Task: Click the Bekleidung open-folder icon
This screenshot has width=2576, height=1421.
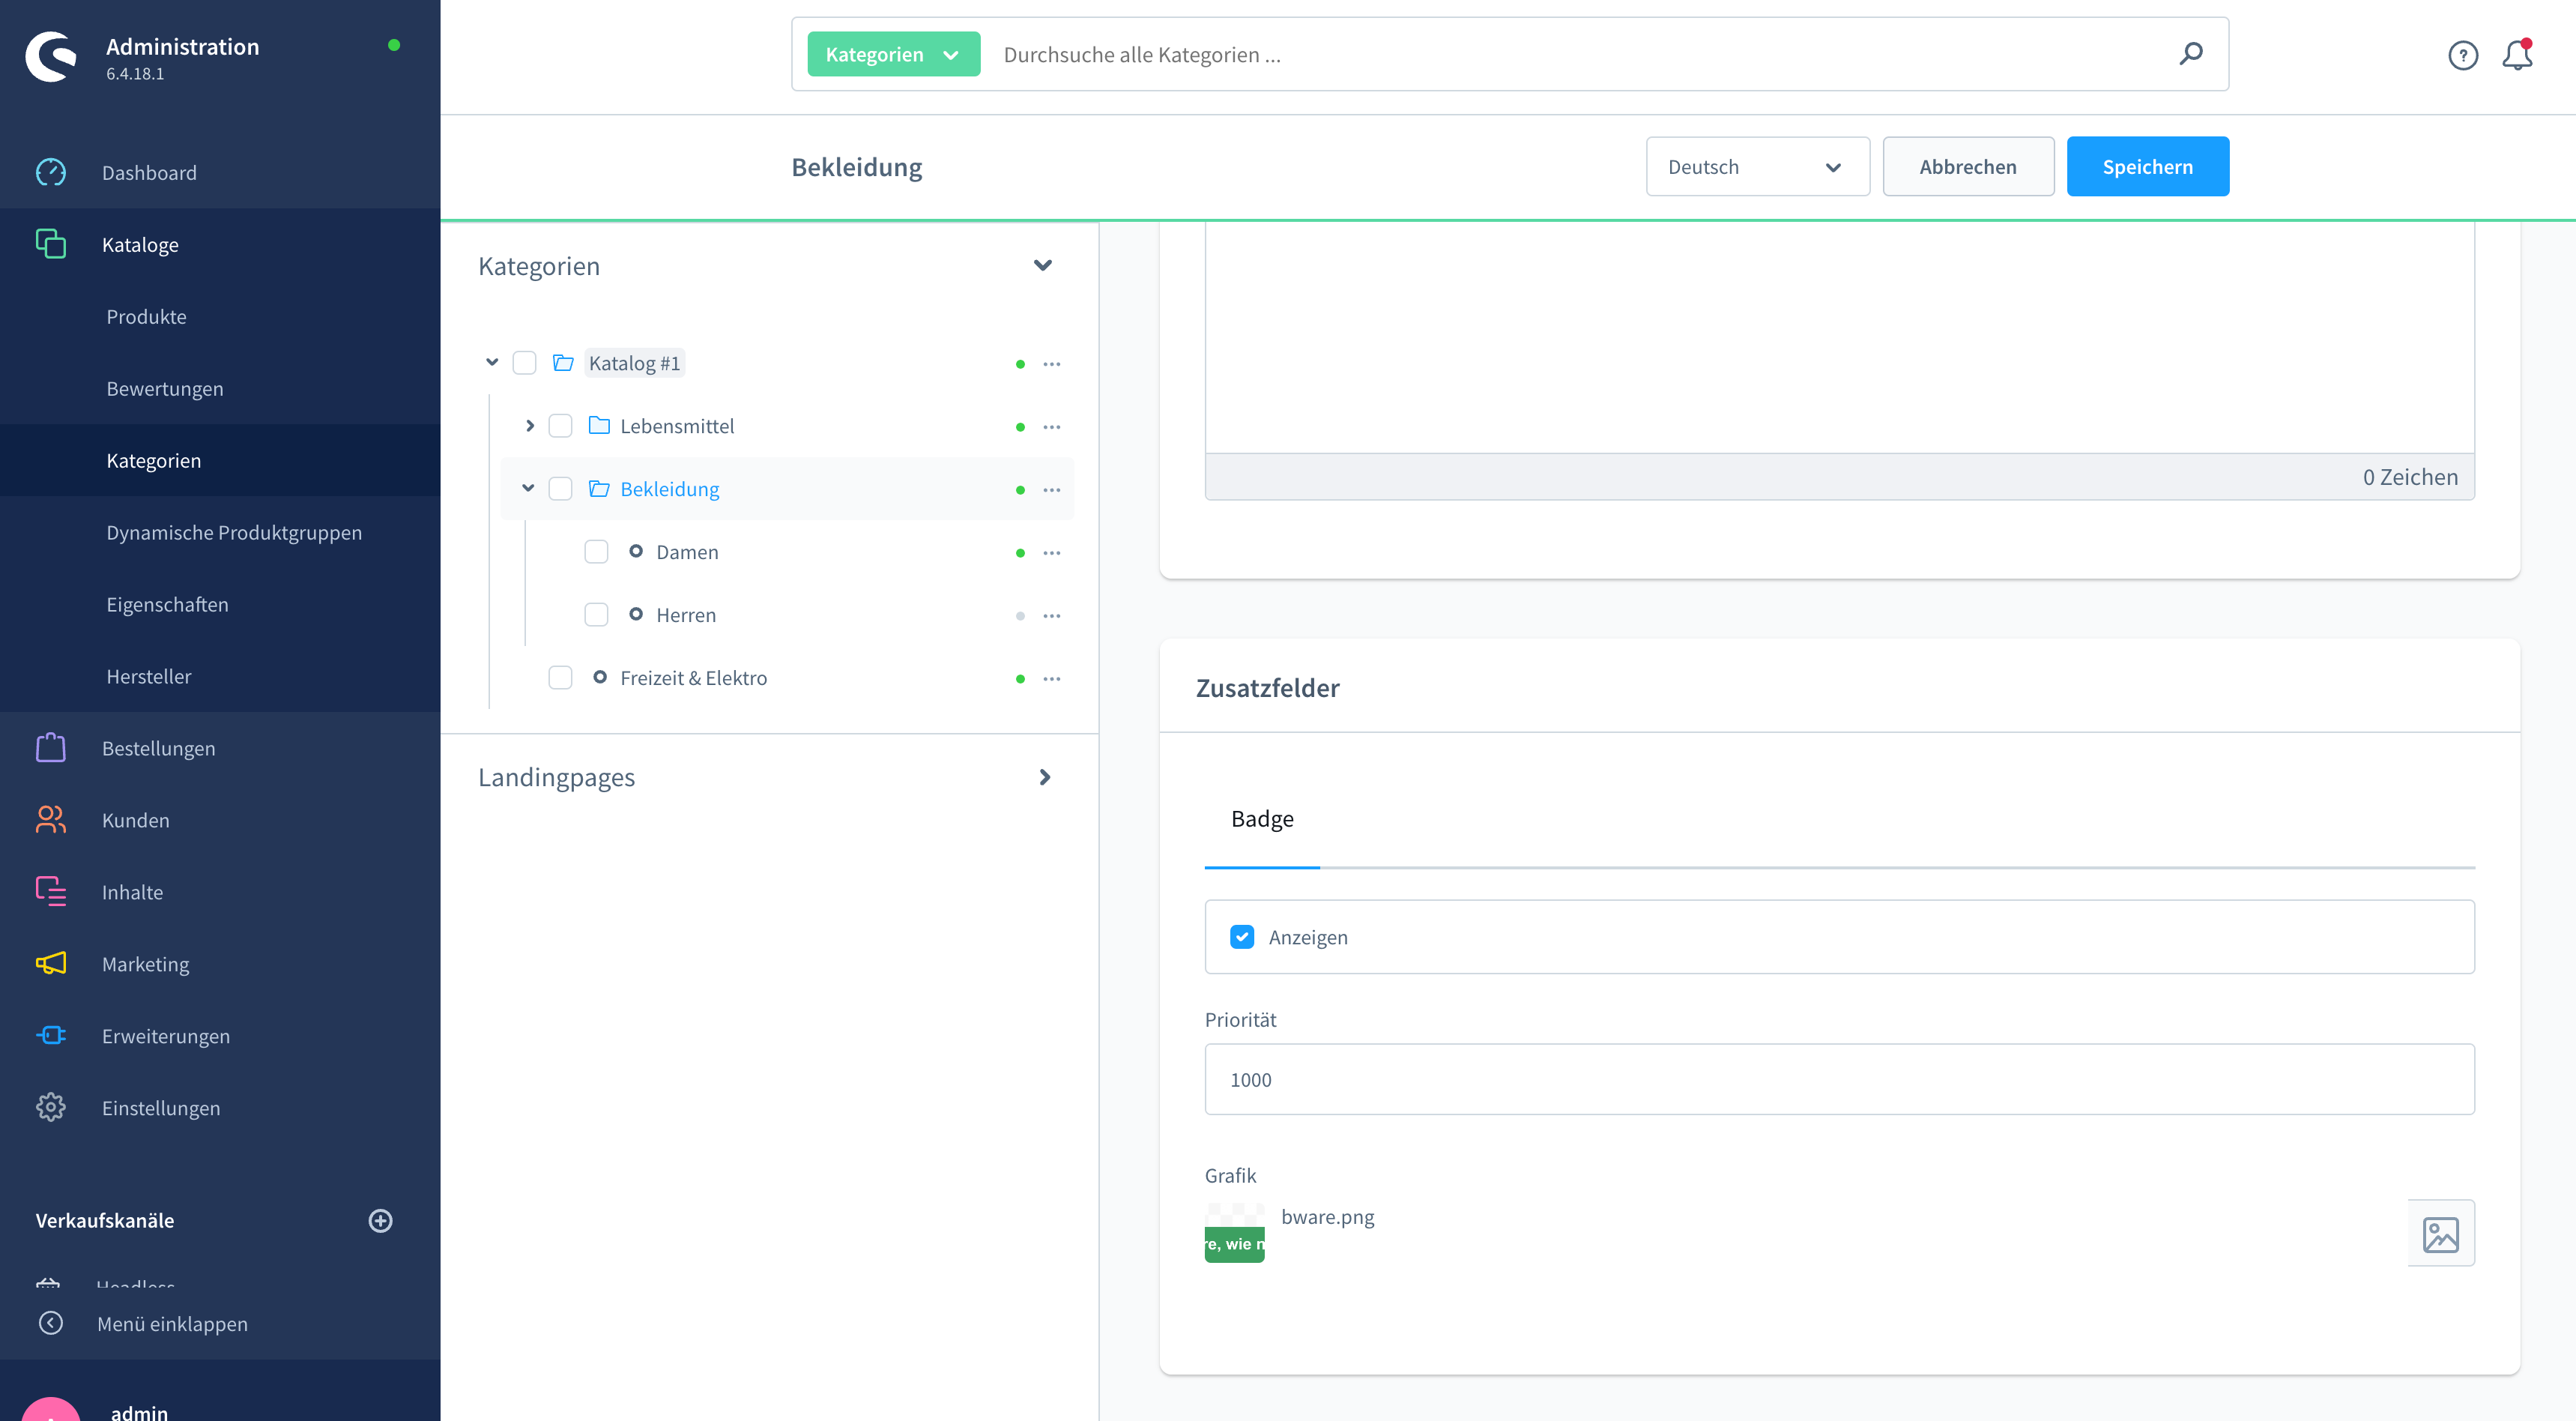Action: click(599, 489)
